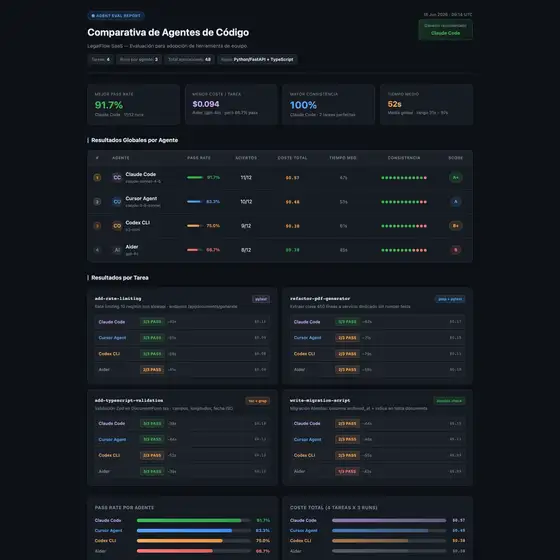The width and height of the screenshot is (560, 560).
Task: Click the B+ score badge for Codex CLI
Action: tap(455, 226)
